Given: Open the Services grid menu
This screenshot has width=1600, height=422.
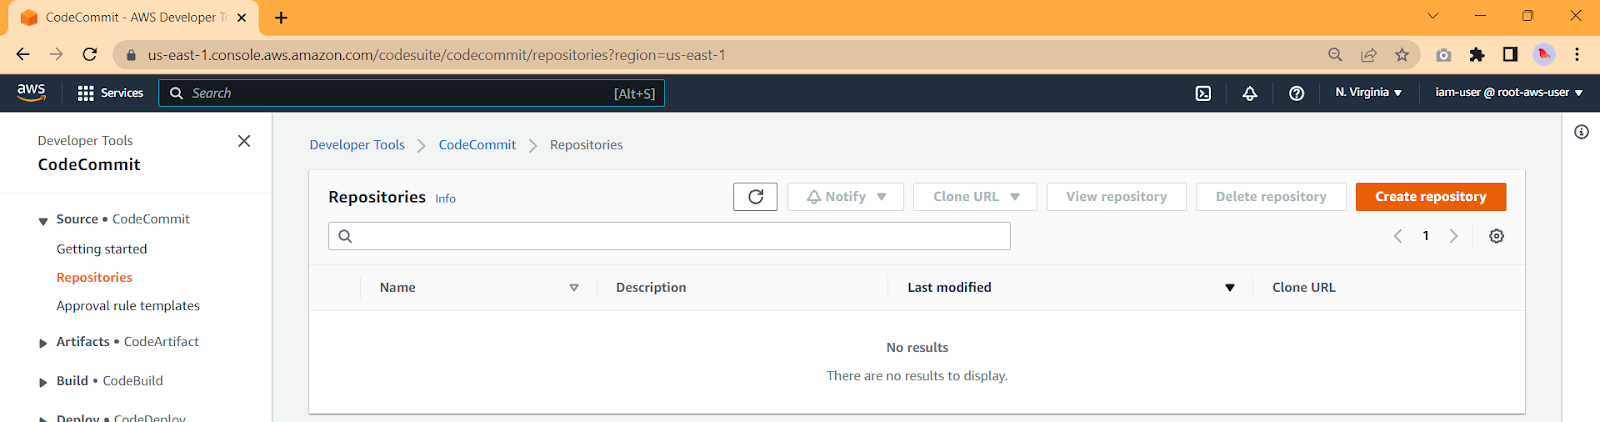Looking at the screenshot, I should coord(110,93).
